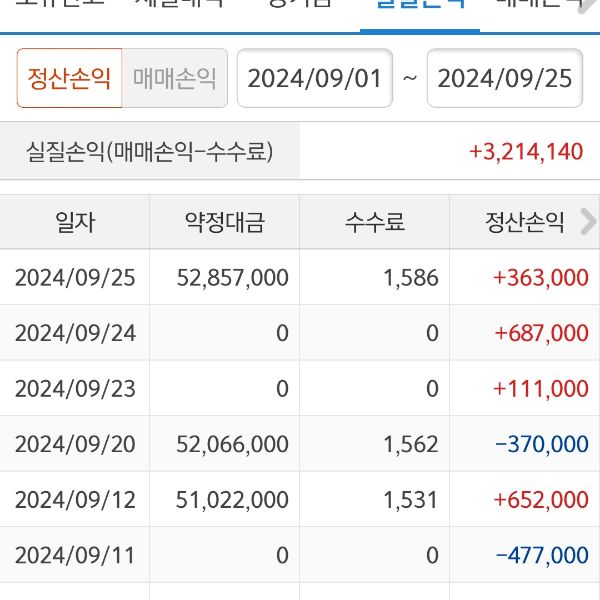Select the 2024/09/11 row date

(x=75, y=555)
